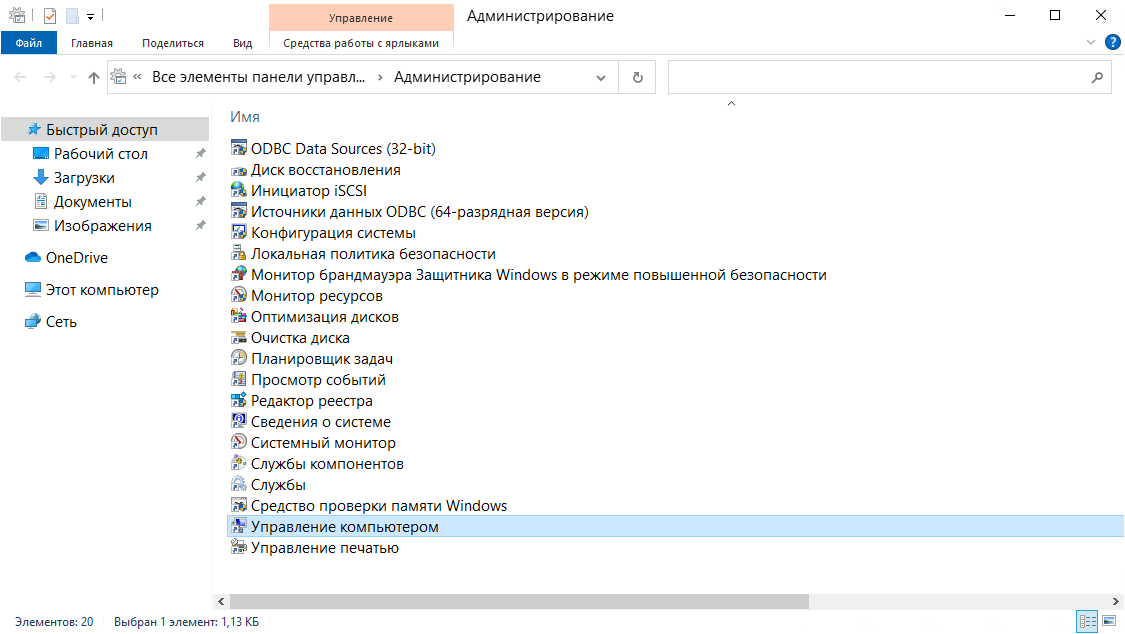The image size is (1125, 634).
Task: Click the Монитор ресурсов icon
Action: pyautogui.click(x=238, y=296)
